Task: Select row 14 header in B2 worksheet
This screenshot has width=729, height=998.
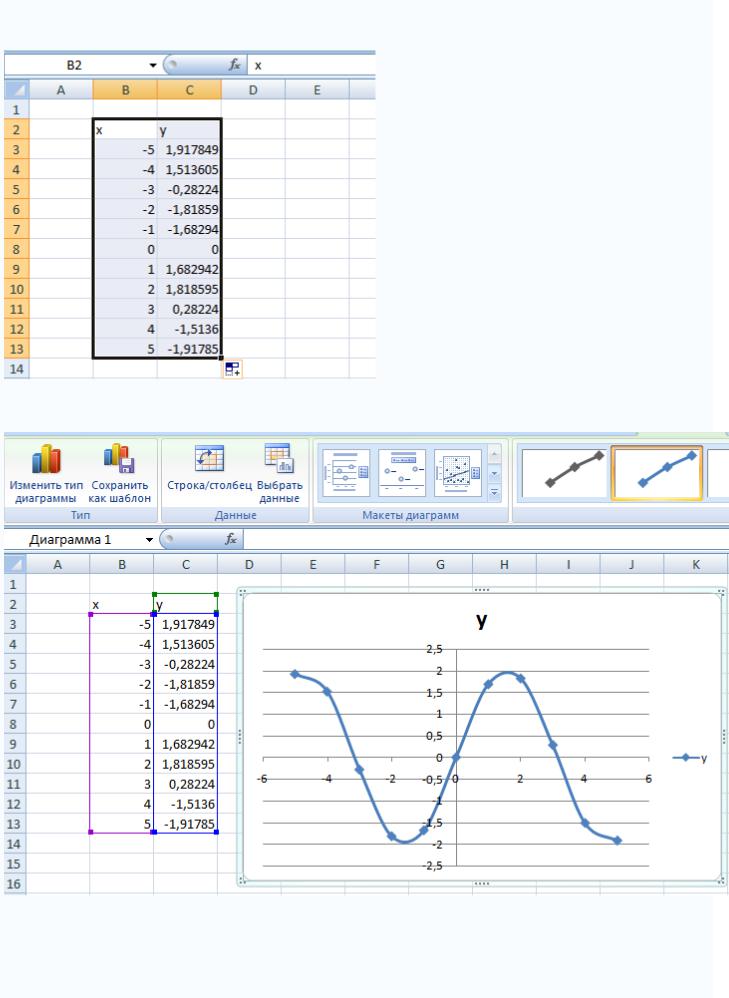Action: pyautogui.click(x=16, y=369)
